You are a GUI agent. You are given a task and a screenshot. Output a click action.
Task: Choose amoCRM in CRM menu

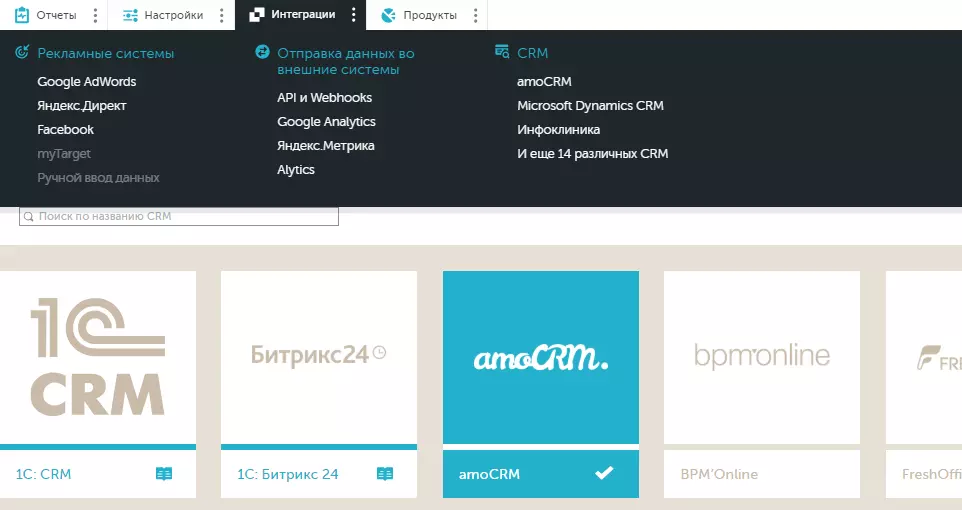544,82
